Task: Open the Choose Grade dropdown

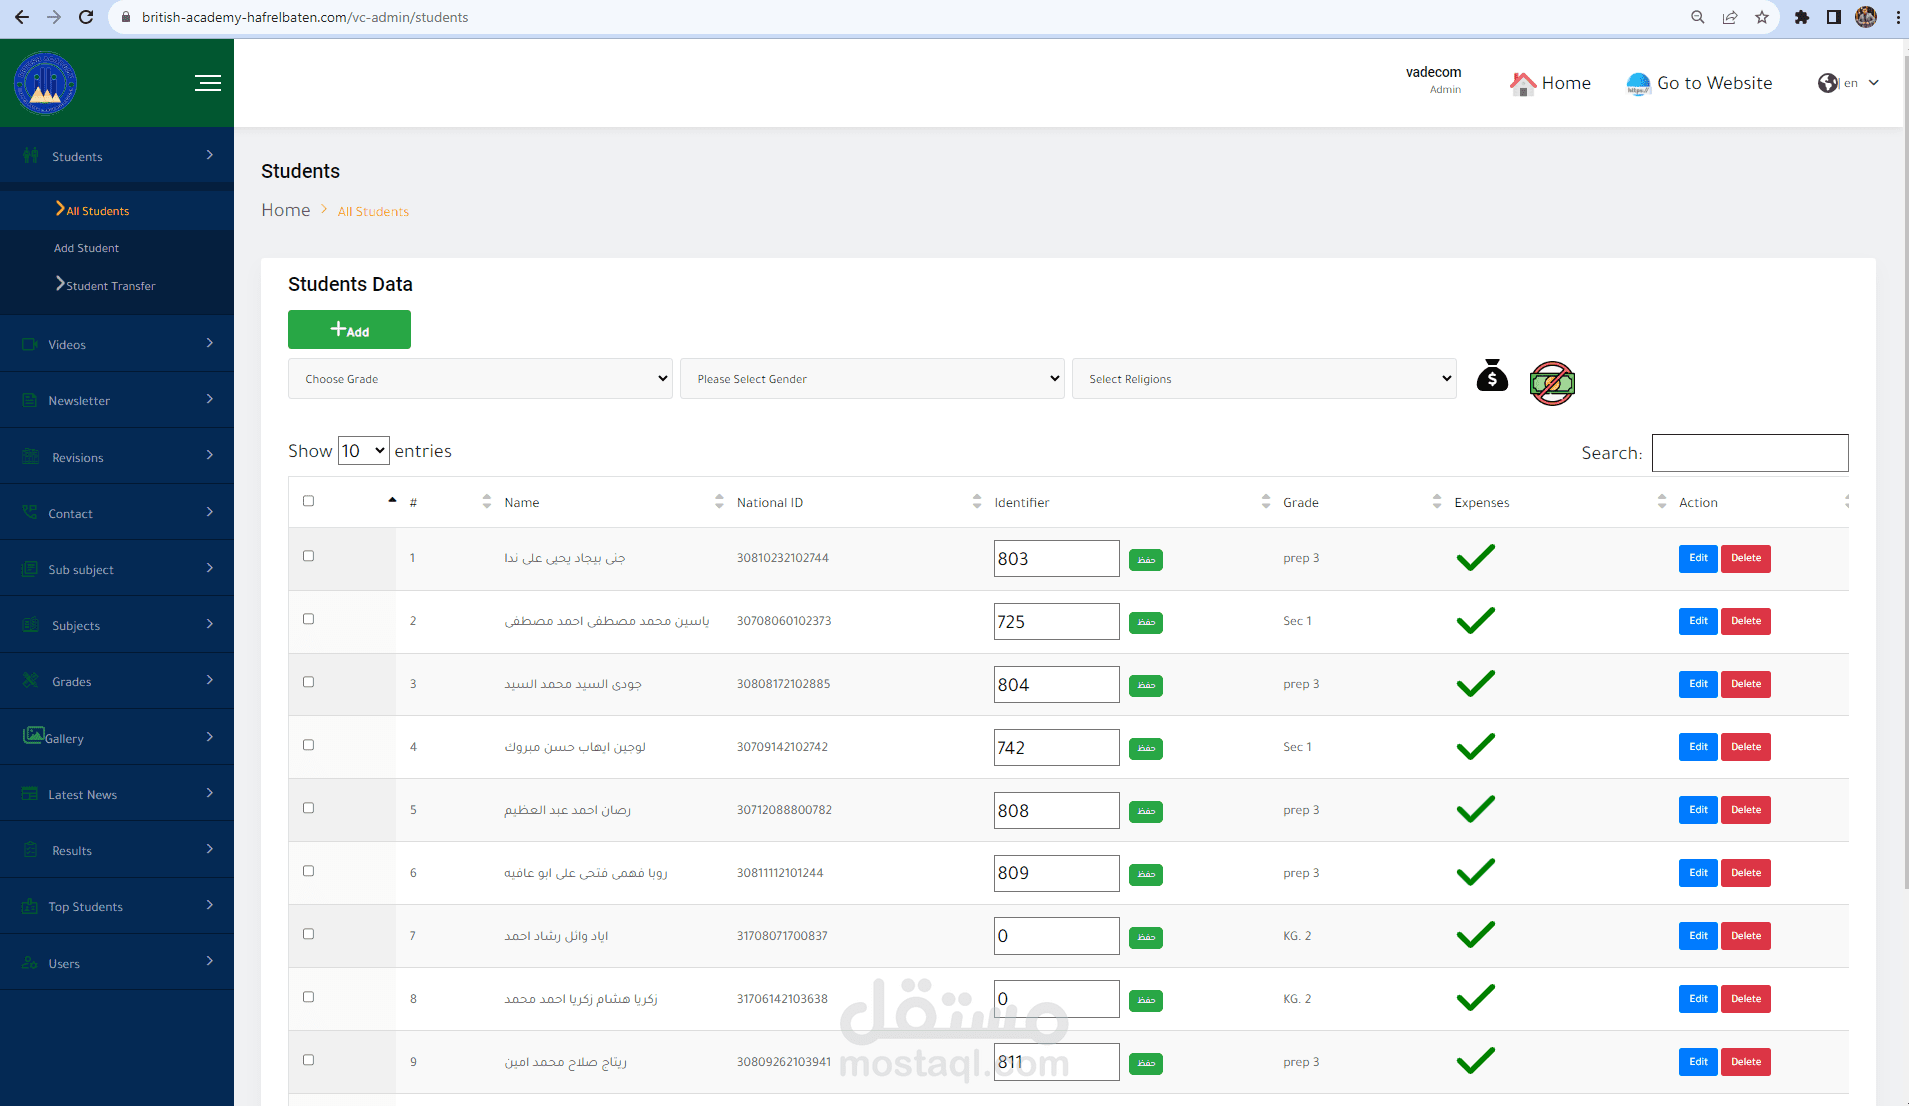Action: coord(480,379)
